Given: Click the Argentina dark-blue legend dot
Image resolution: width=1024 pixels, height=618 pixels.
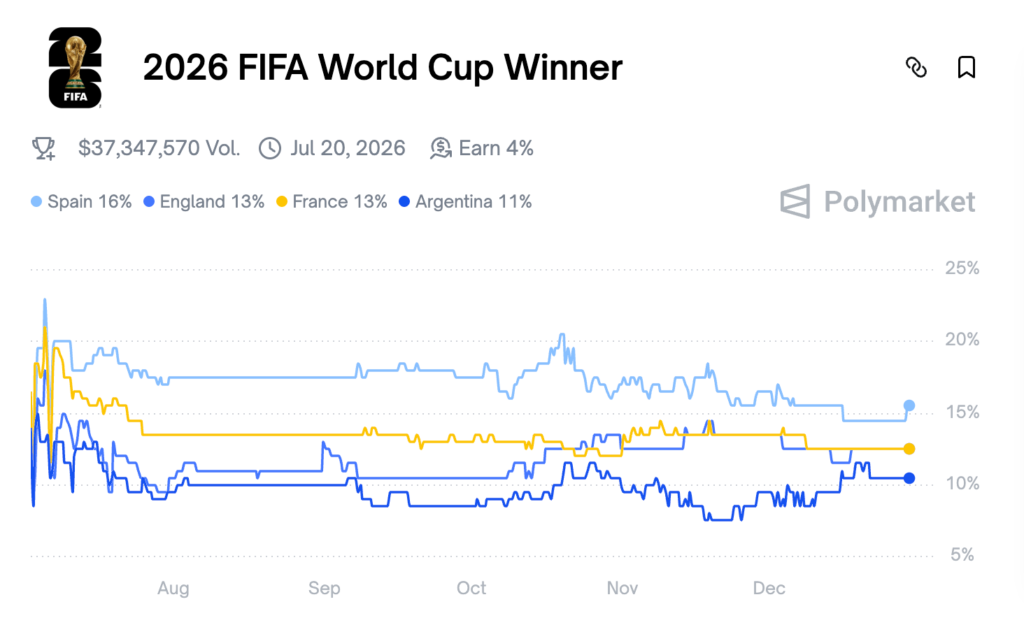Looking at the screenshot, I should [404, 202].
